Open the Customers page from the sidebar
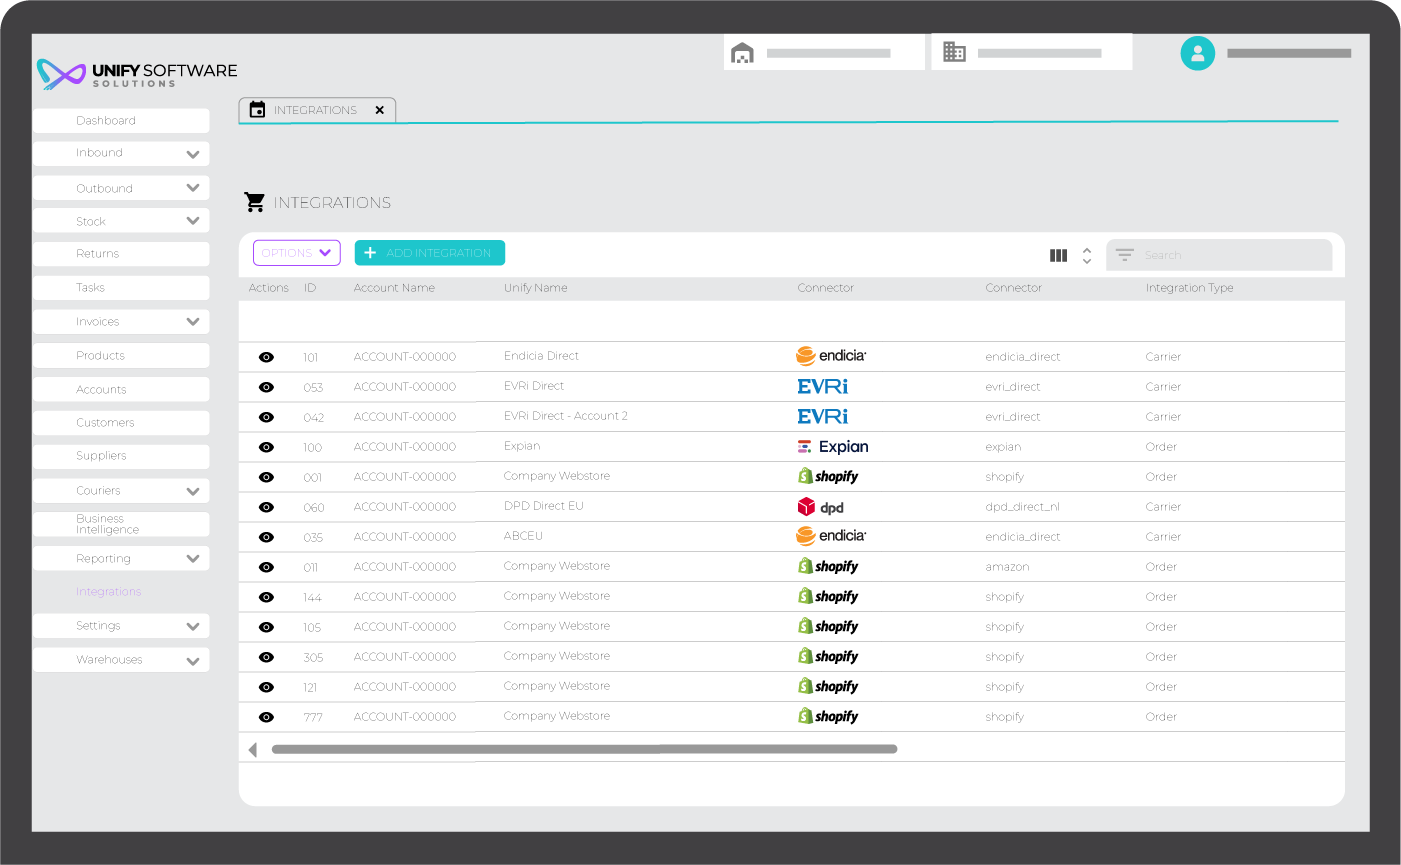The image size is (1401, 865). click(x=120, y=422)
